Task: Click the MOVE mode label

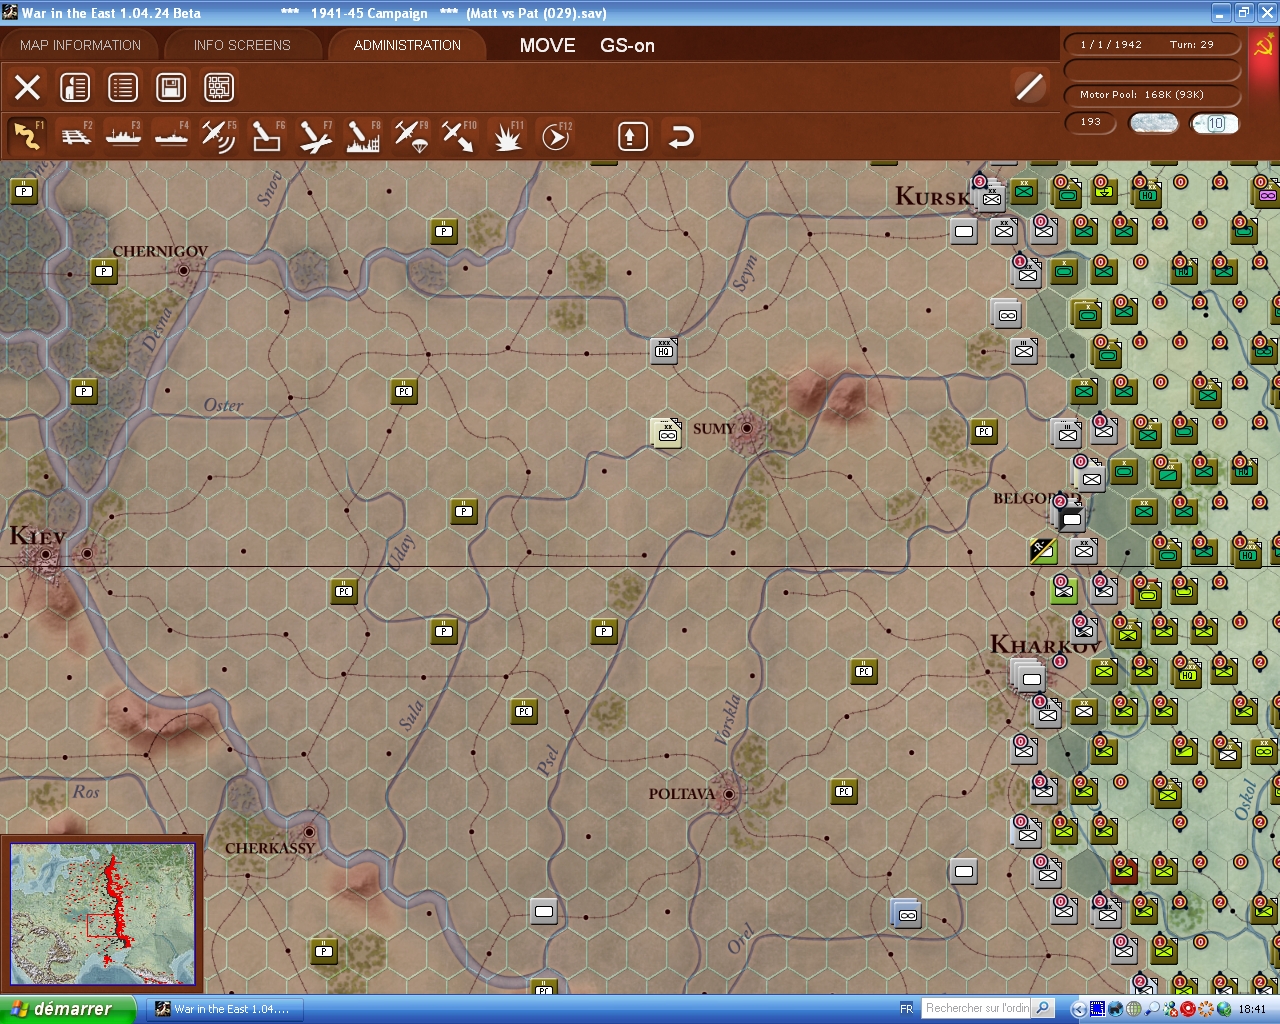Action: tap(548, 45)
